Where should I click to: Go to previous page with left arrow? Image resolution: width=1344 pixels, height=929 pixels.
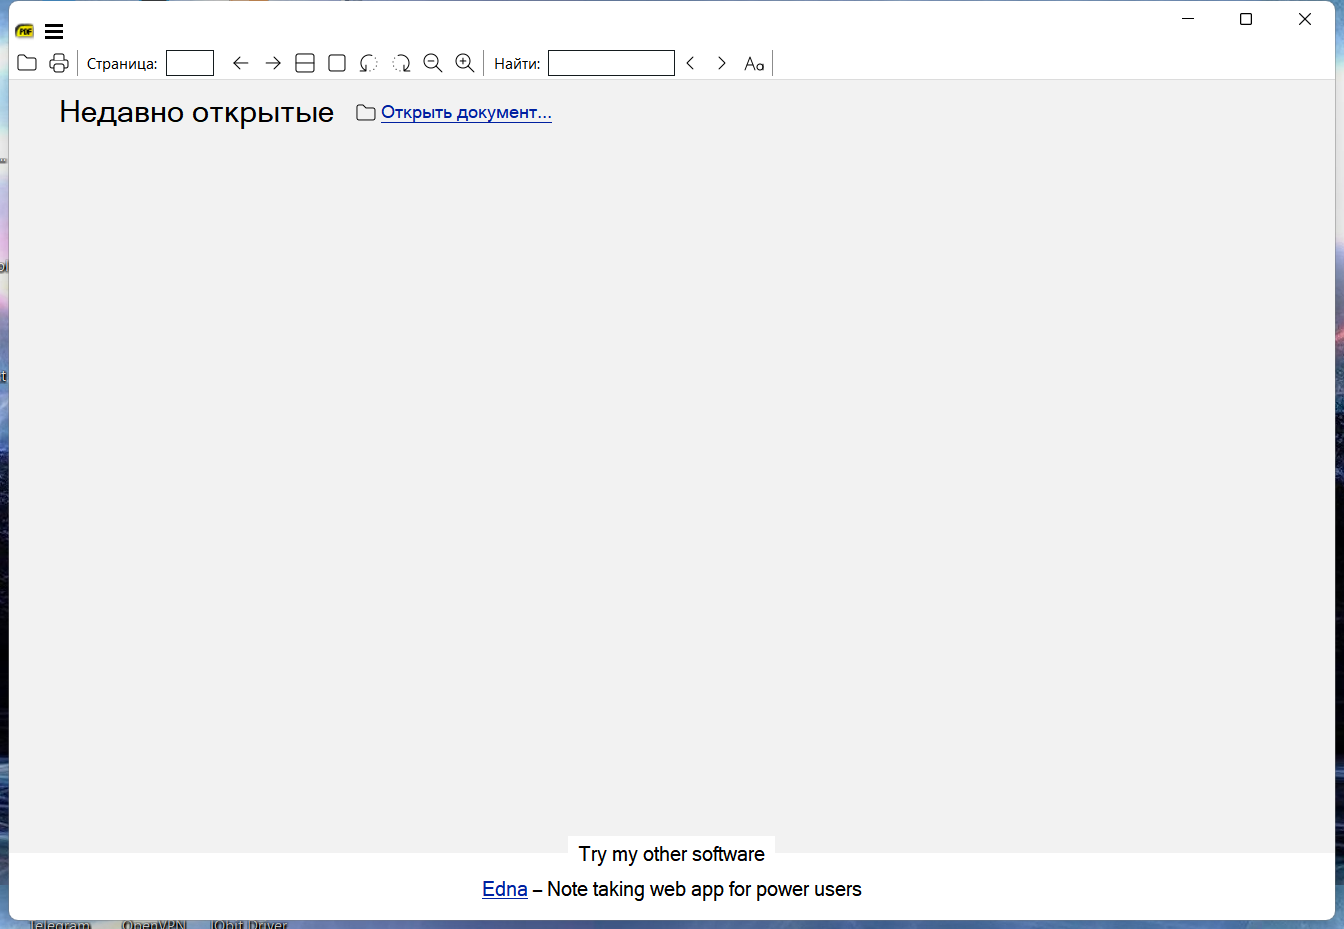point(240,63)
